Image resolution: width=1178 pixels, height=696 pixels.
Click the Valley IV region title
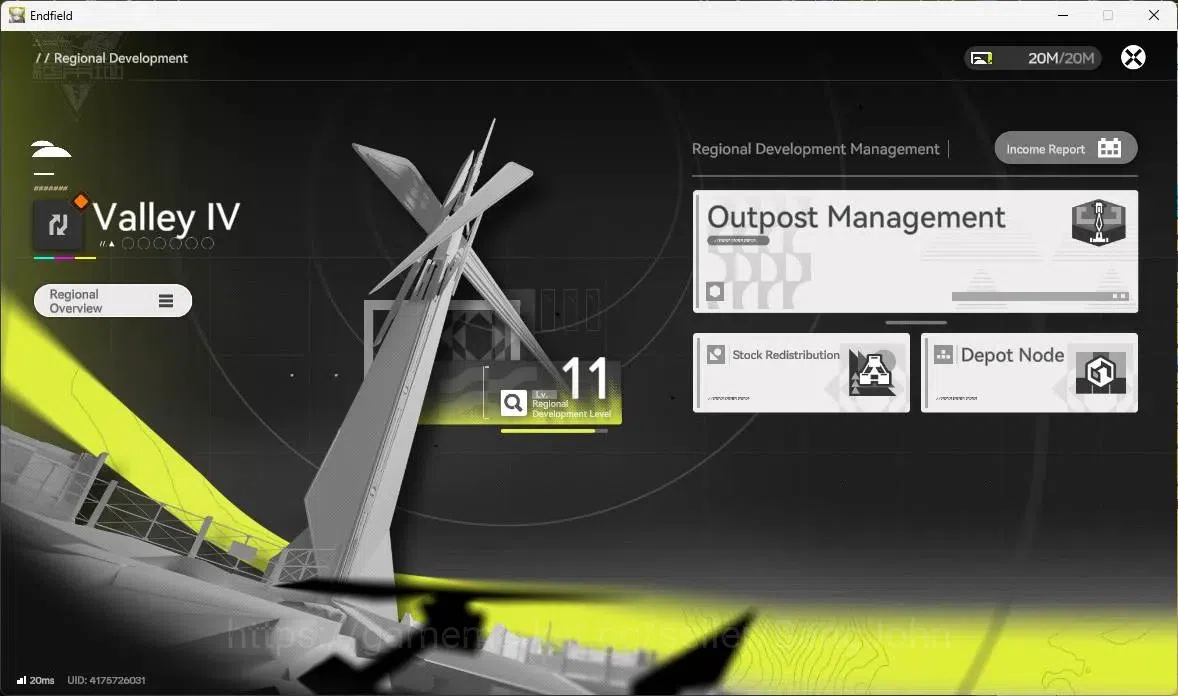pyautogui.click(x=166, y=217)
